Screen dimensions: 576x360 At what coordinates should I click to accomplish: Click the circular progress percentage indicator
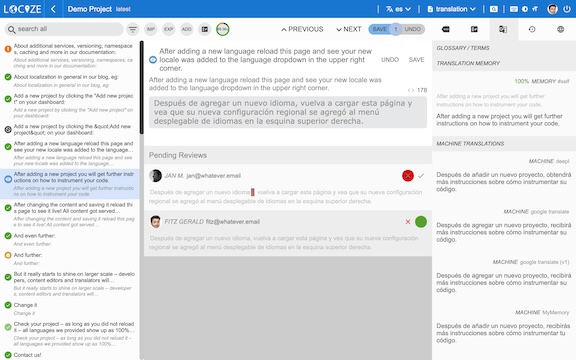[x=223, y=29]
